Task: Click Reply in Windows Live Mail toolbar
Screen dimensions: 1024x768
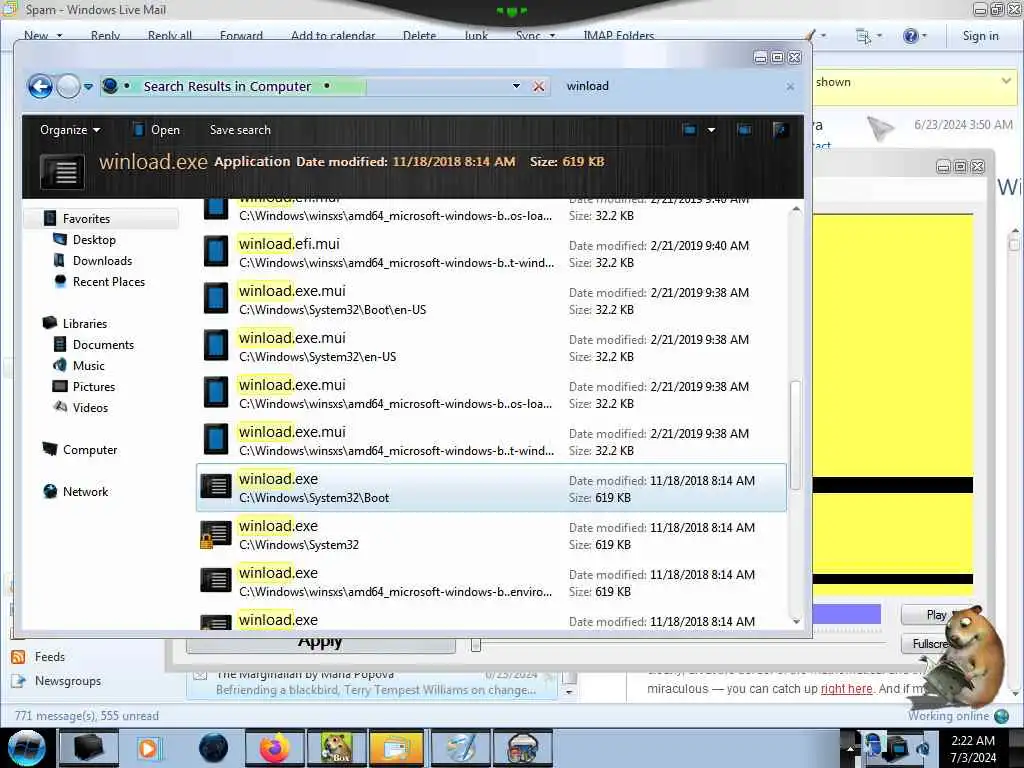Action: pyautogui.click(x=105, y=35)
